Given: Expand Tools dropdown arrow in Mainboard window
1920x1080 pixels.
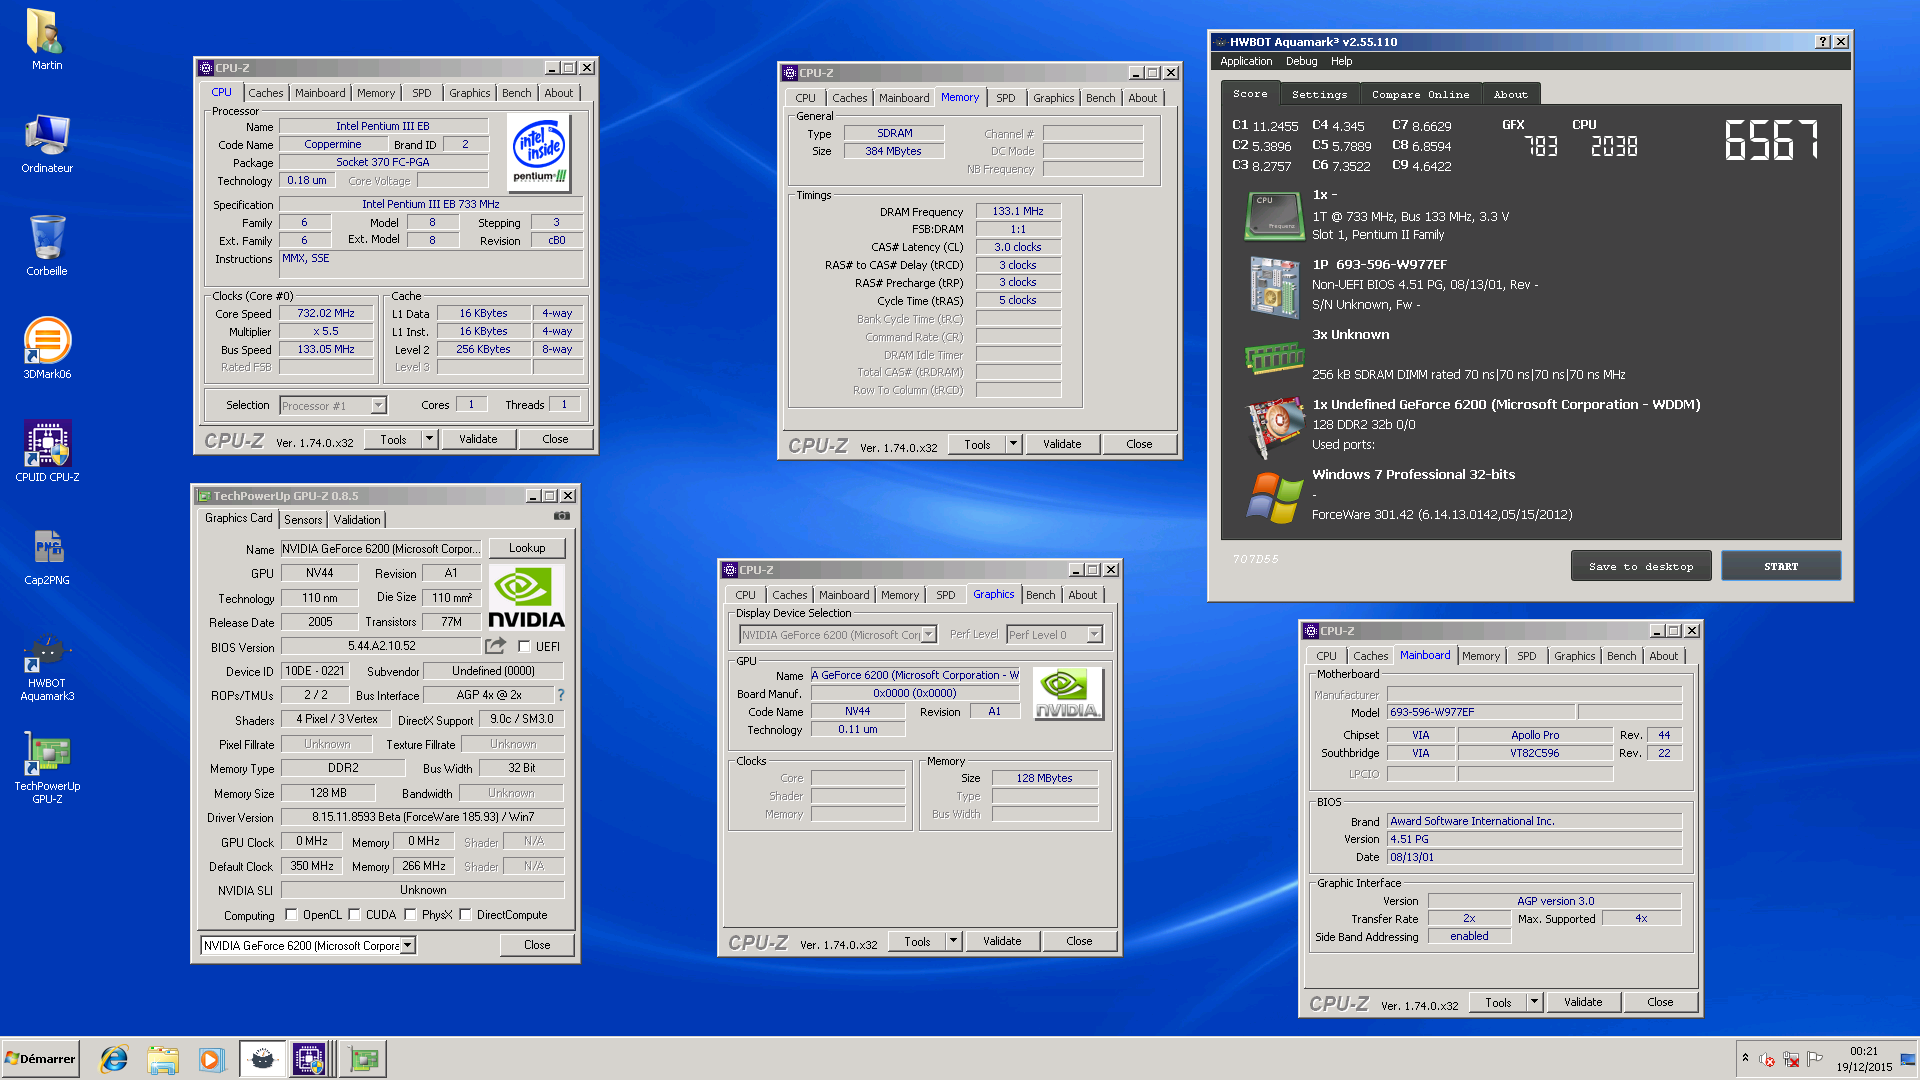Looking at the screenshot, I should click(x=1534, y=1002).
